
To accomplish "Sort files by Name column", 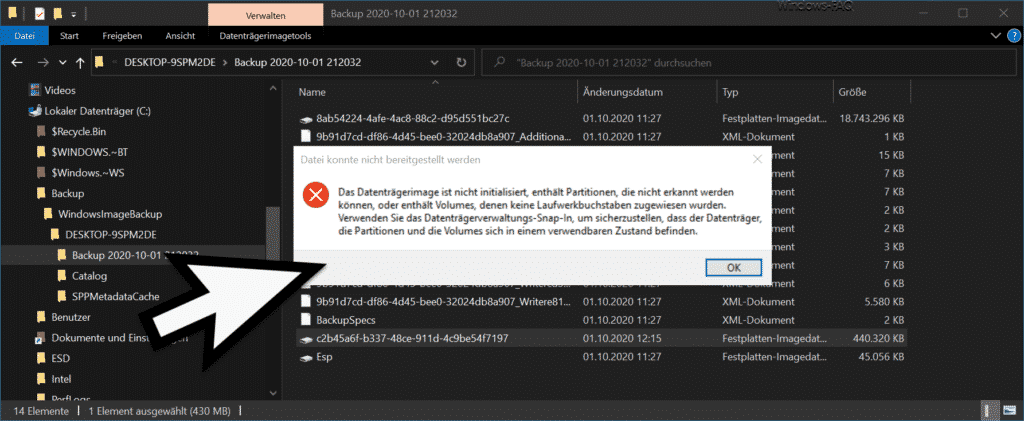I will pos(312,93).
